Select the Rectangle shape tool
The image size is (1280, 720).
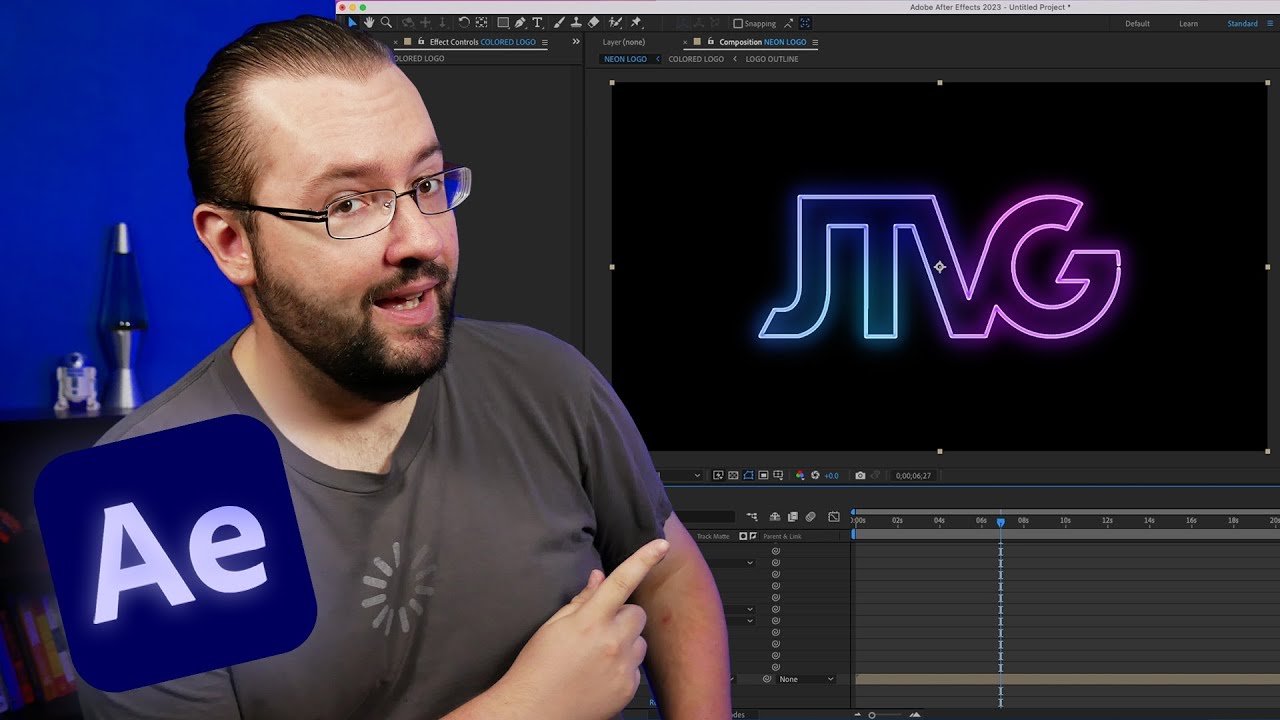coord(503,22)
